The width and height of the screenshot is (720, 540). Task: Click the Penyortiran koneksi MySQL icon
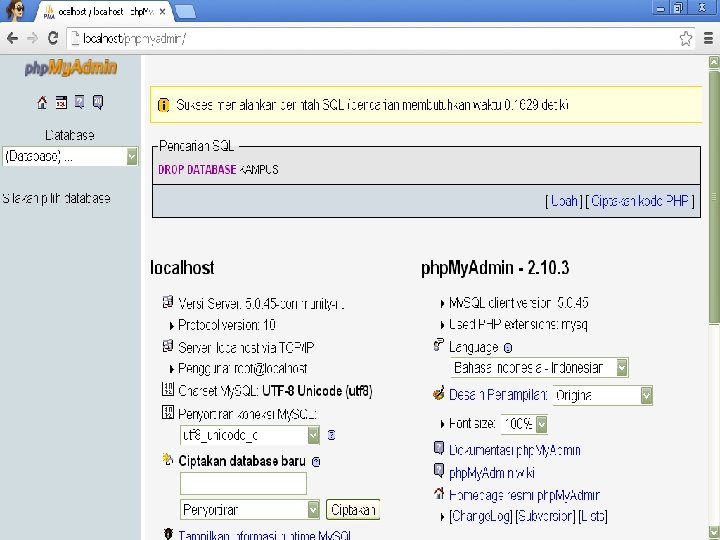tap(168, 412)
